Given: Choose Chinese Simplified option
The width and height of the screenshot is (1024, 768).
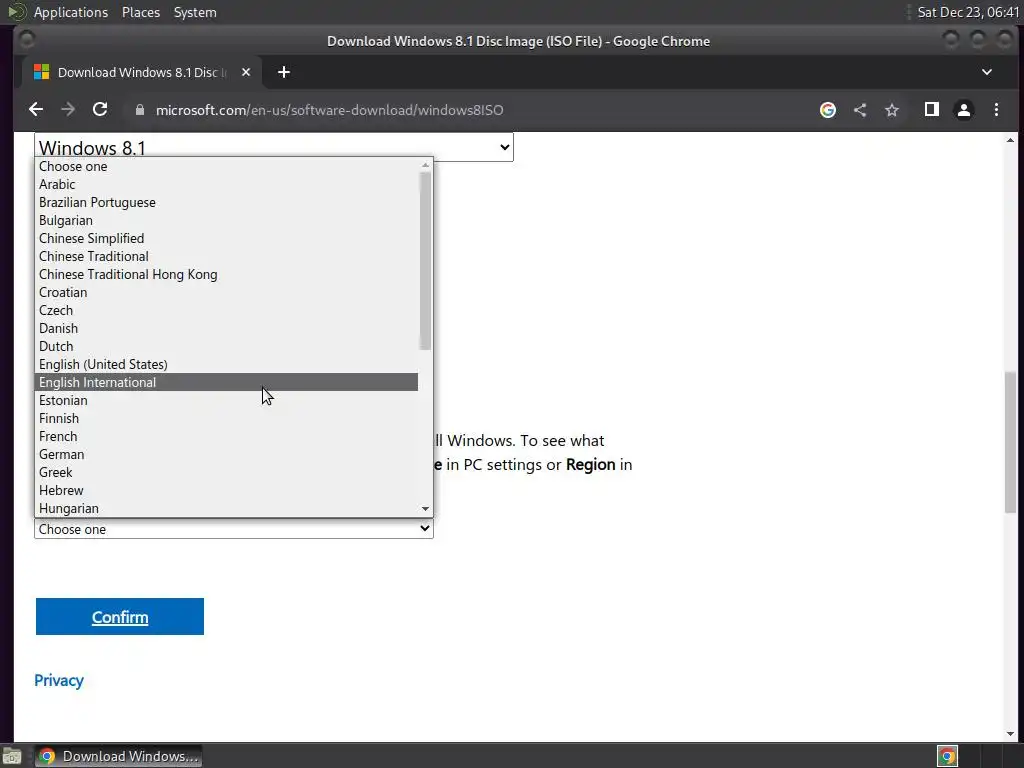Looking at the screenshot, I should [227, 238].
